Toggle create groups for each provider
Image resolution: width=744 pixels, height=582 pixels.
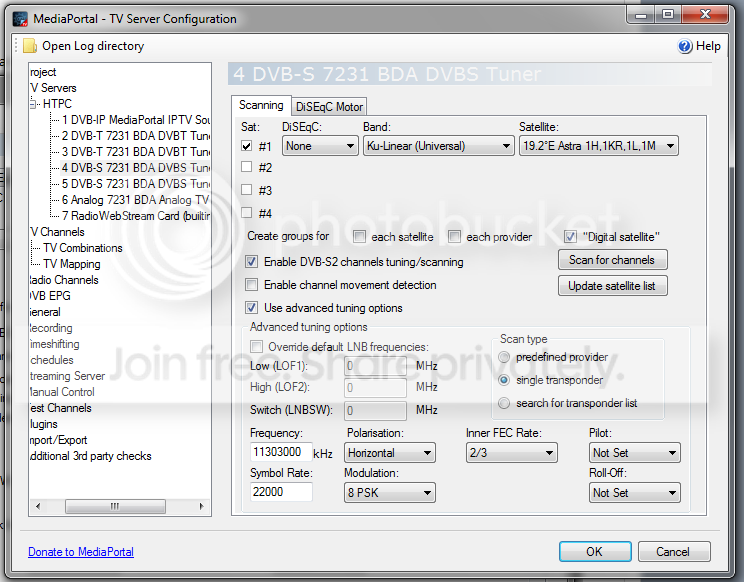[455, 236]
